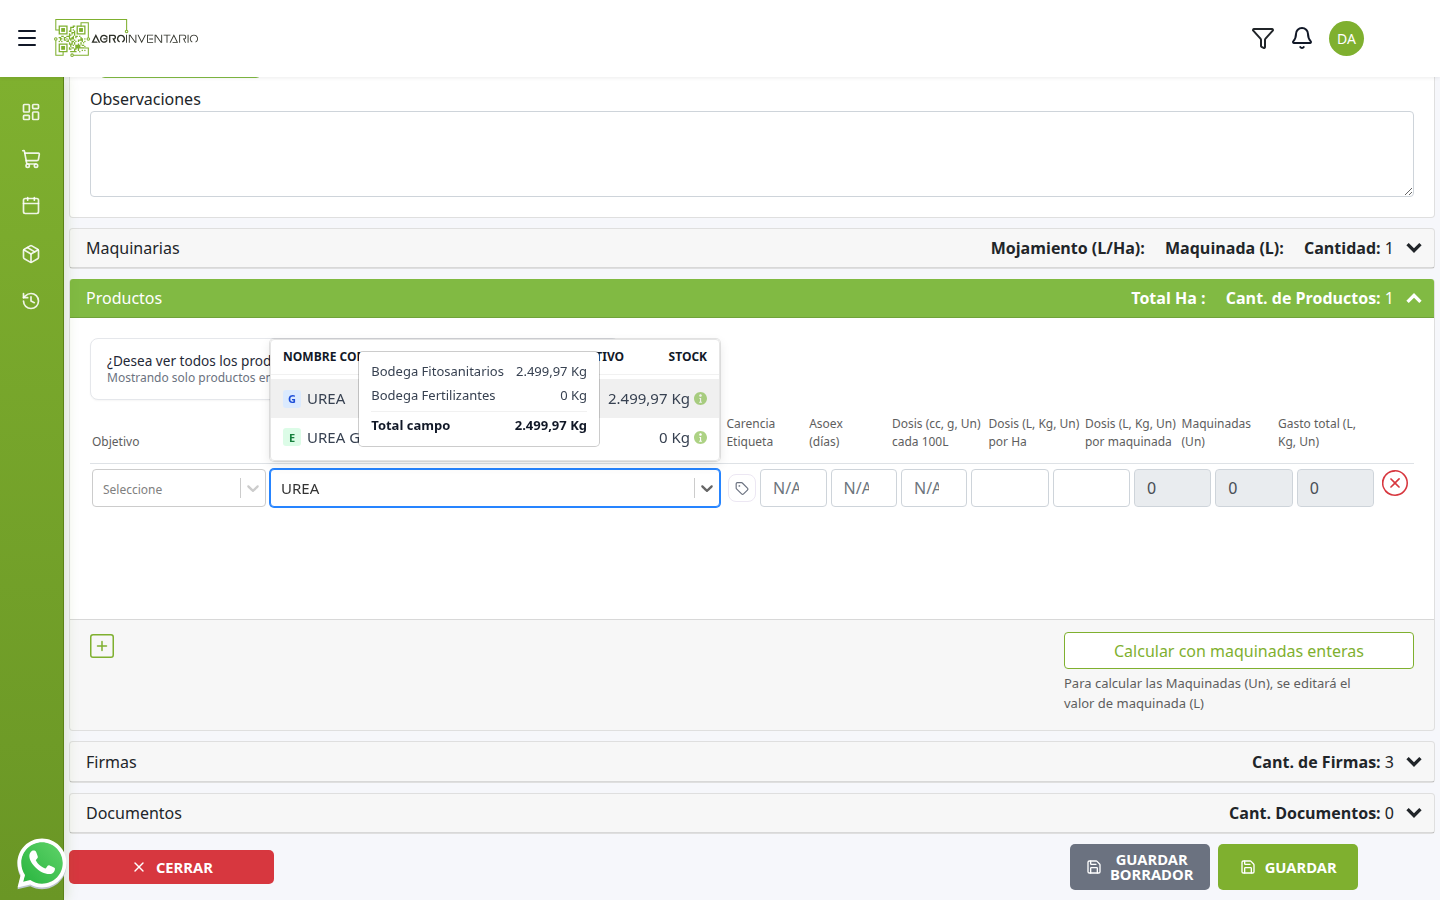The width and height of the screenshot is (1440, 900).
Task: Click the Maquinadas (Un) value field
Action: coord(1254,488)
